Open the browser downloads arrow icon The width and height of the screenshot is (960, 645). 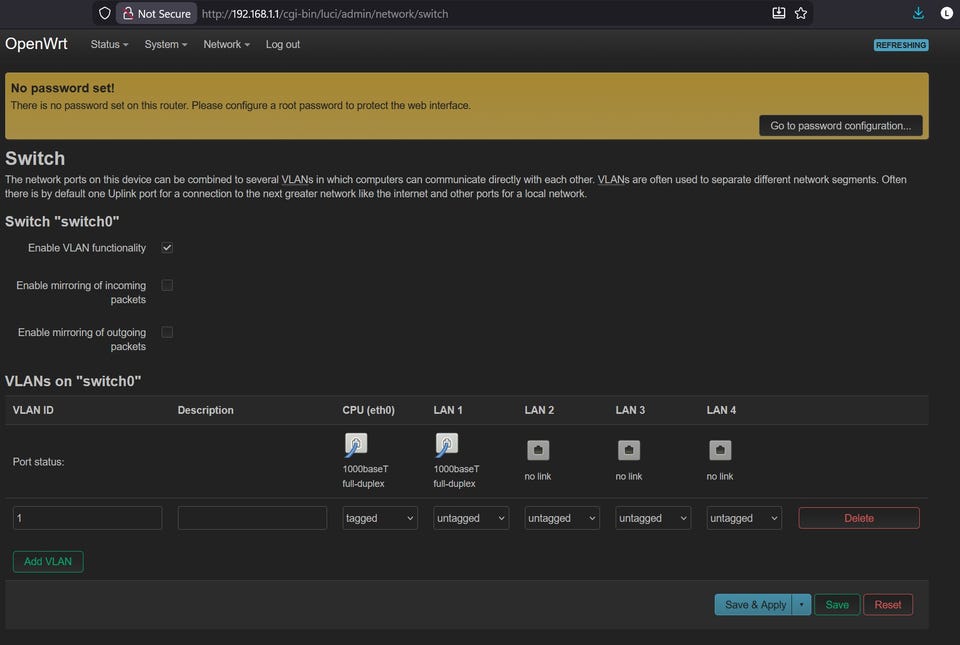919,14
